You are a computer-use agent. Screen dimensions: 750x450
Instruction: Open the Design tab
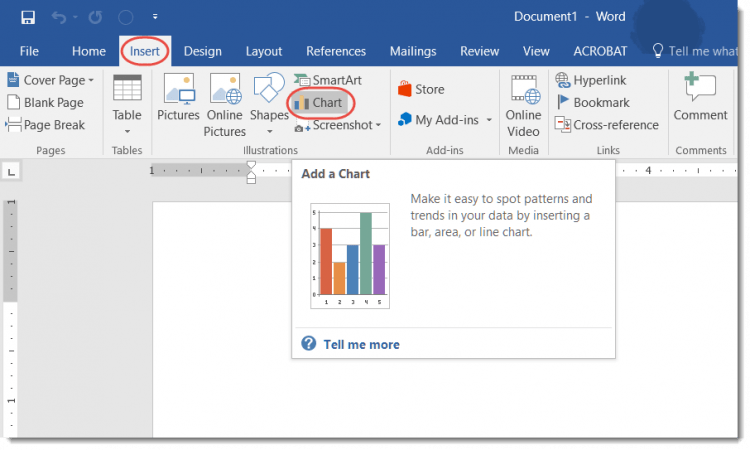pos(203,51)
